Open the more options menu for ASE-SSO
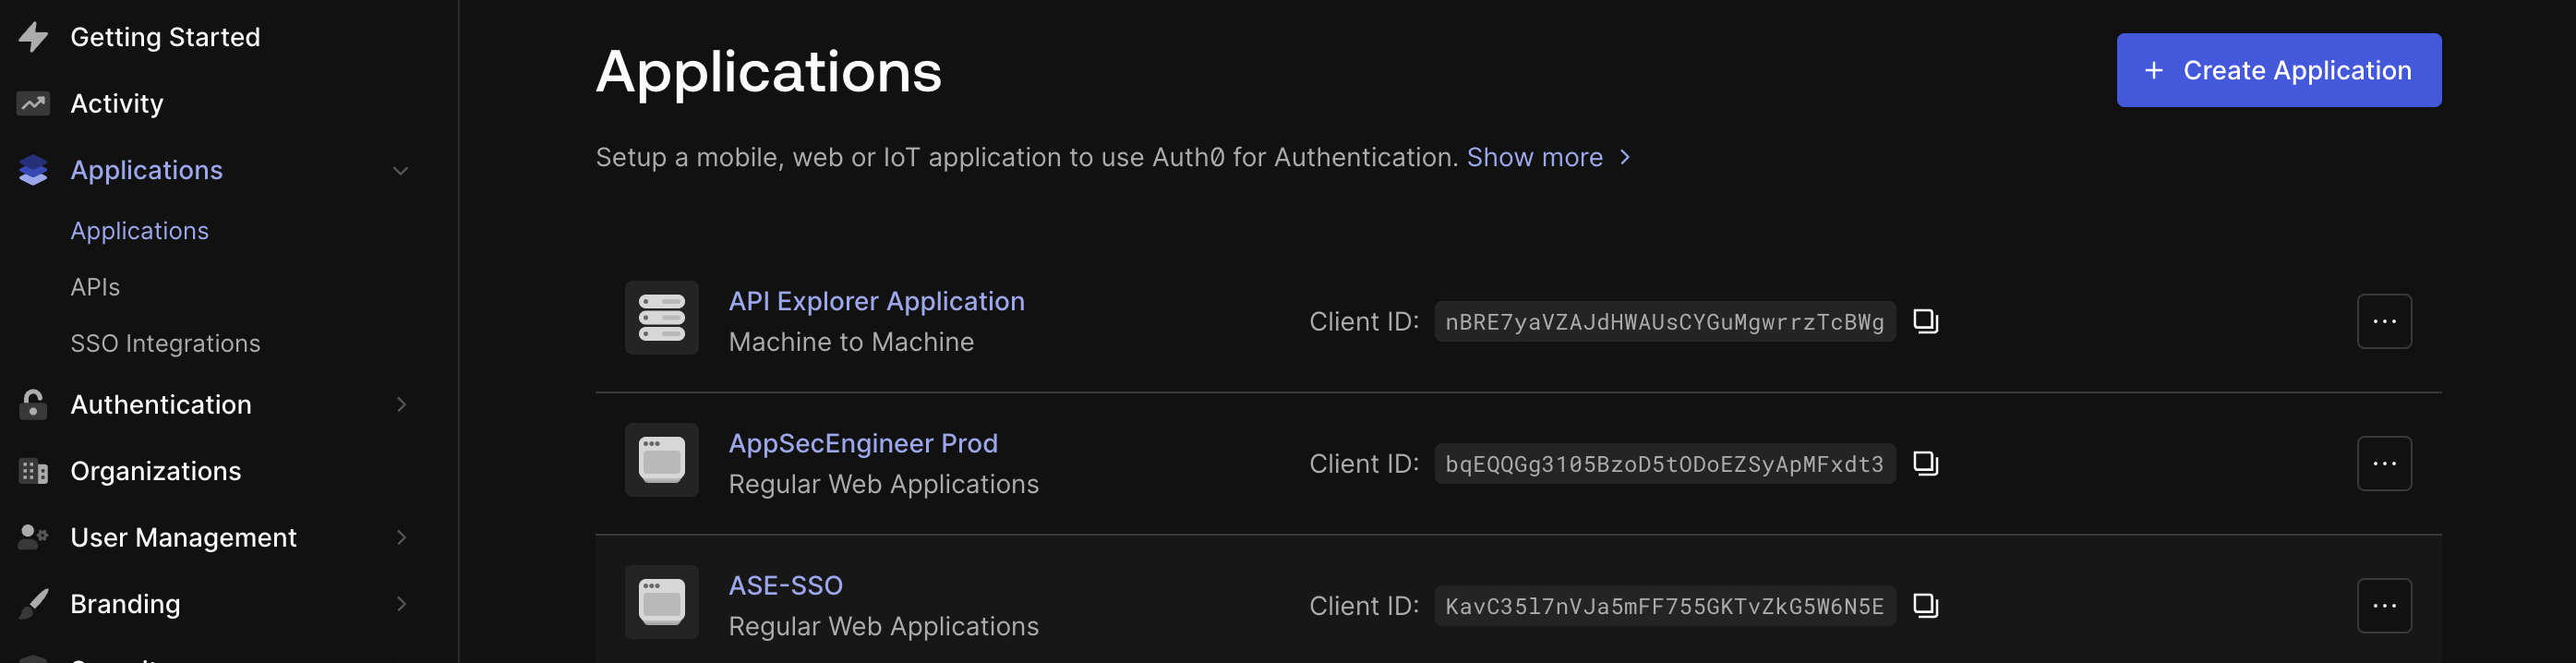This screenshot has height=663, width=2576. click(x=2383, y=605)
